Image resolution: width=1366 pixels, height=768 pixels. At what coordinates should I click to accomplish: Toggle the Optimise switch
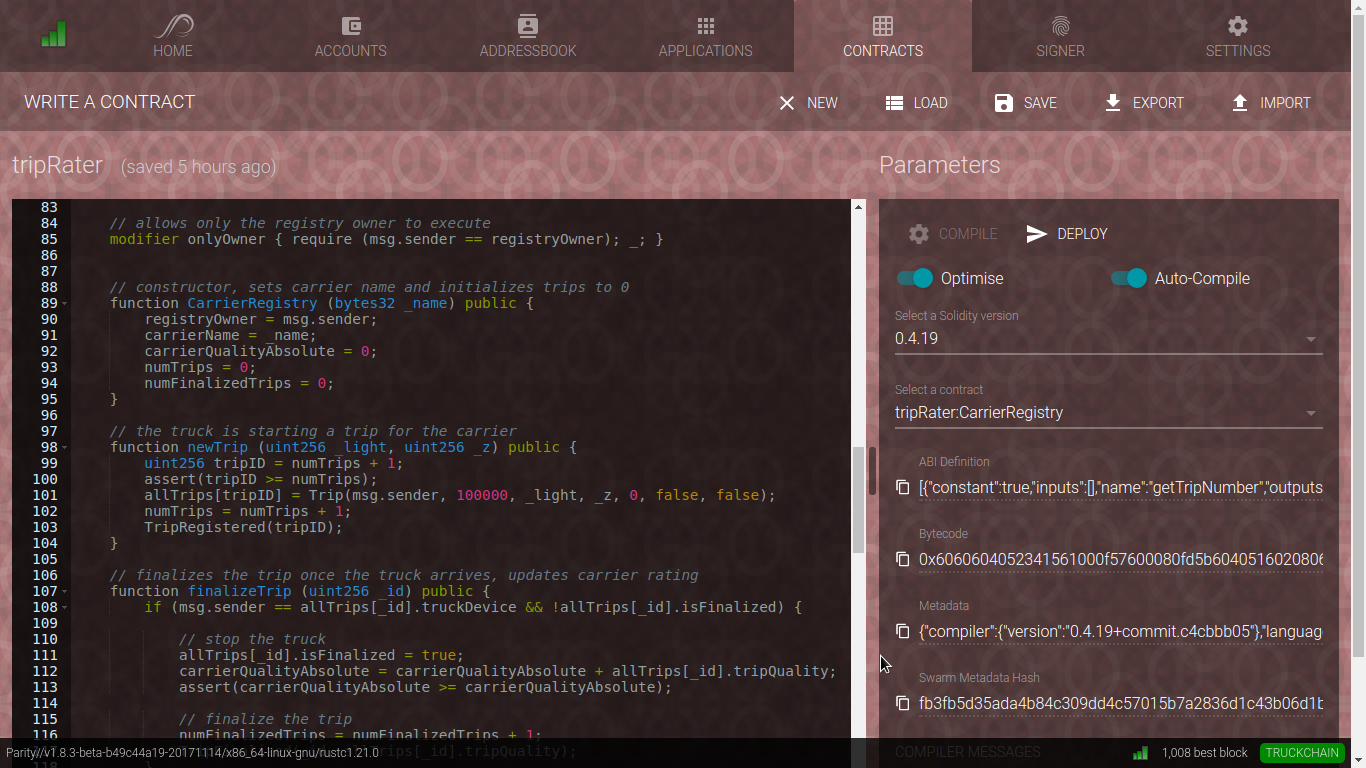click(915, 278)
